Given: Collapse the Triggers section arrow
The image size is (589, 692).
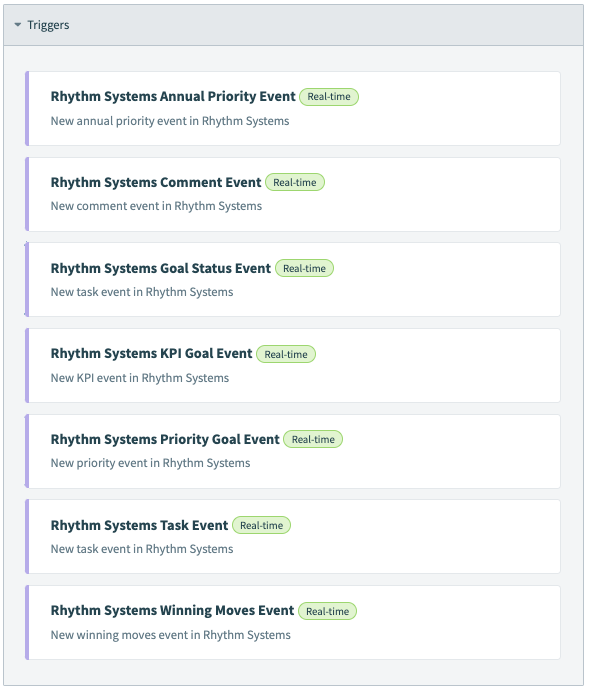Looking at the screenshot, I should (18, 25).
